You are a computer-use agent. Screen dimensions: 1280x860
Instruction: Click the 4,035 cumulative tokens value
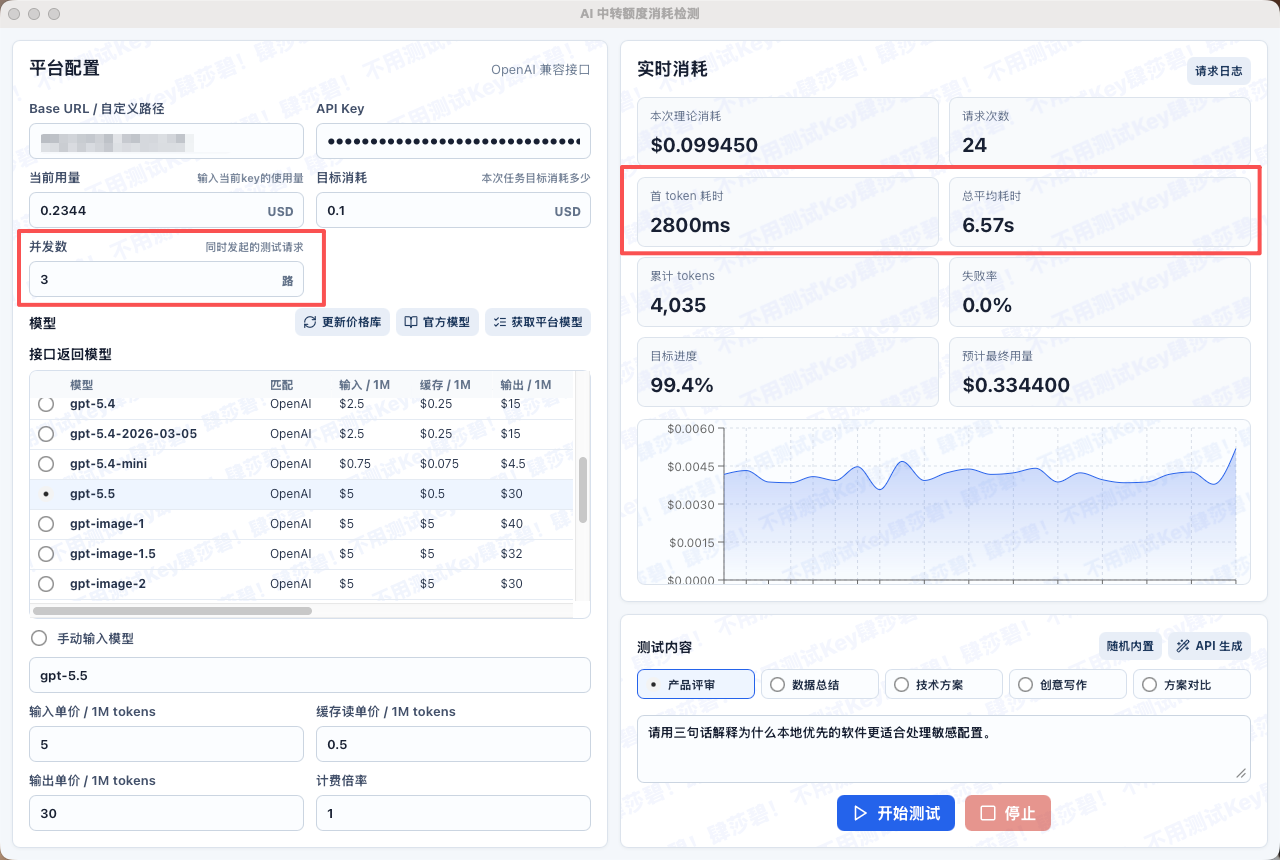pos(678,305)
